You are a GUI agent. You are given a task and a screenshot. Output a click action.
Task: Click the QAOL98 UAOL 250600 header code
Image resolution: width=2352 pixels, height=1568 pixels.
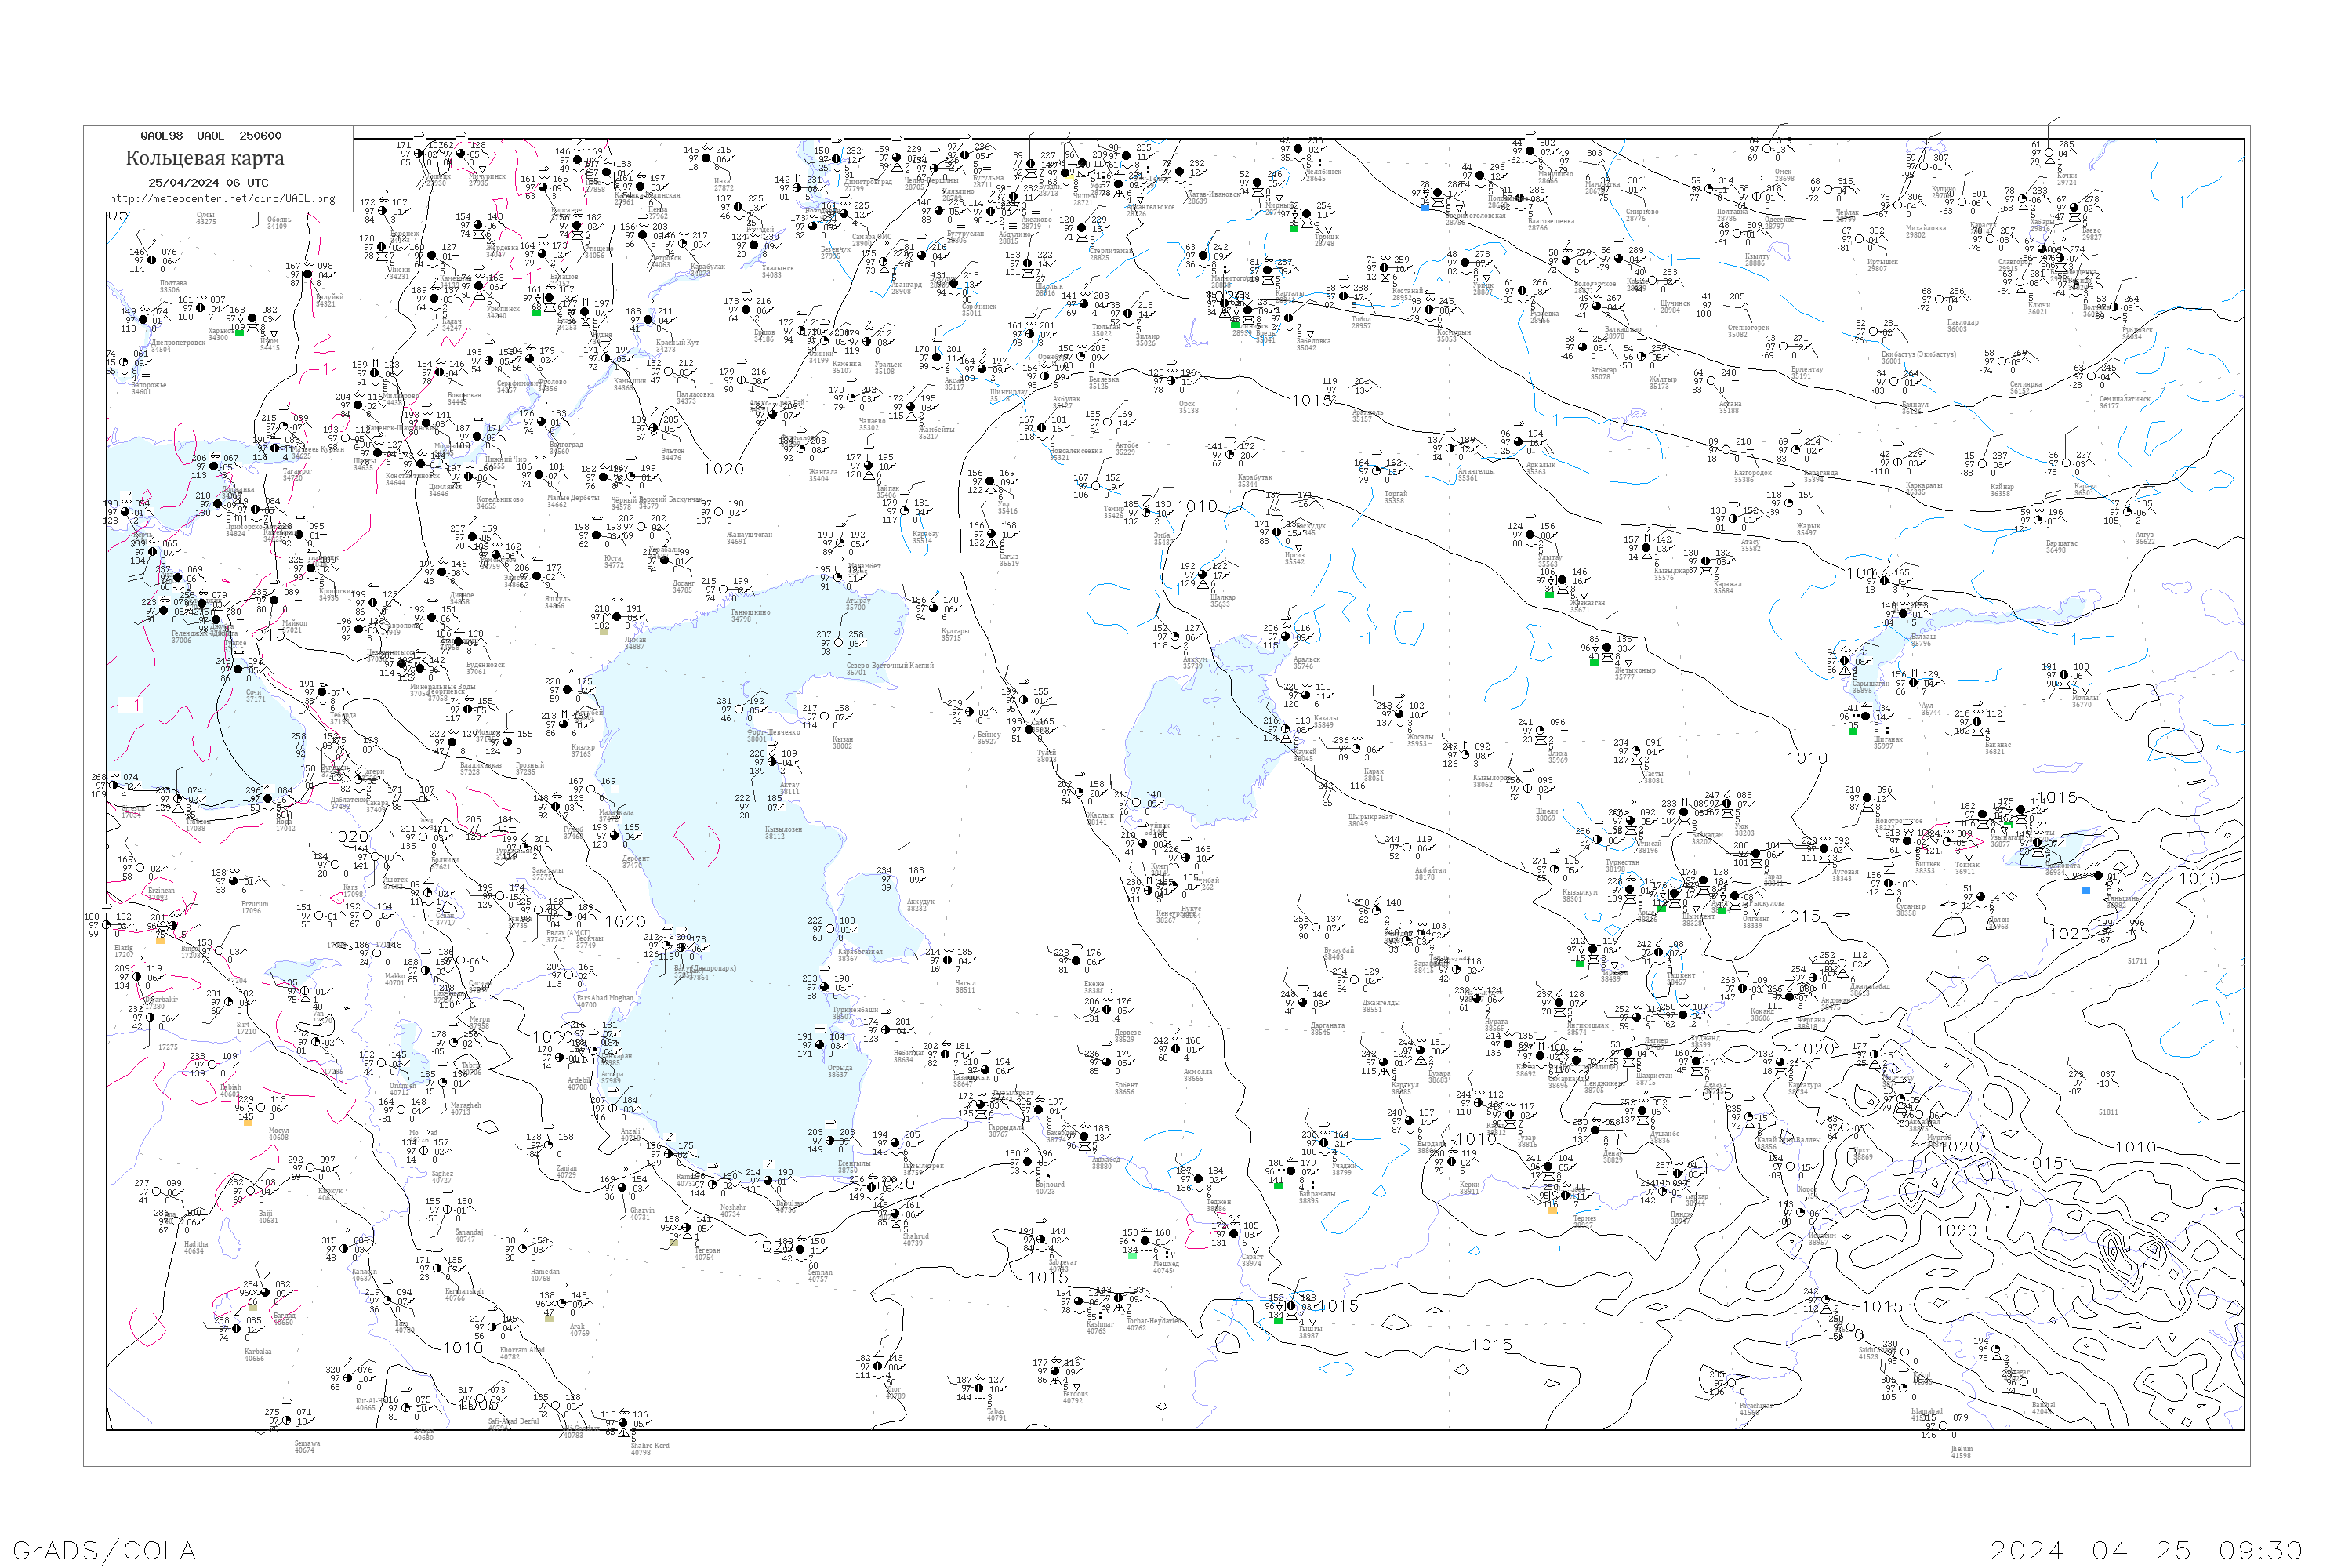click(210, 136)
